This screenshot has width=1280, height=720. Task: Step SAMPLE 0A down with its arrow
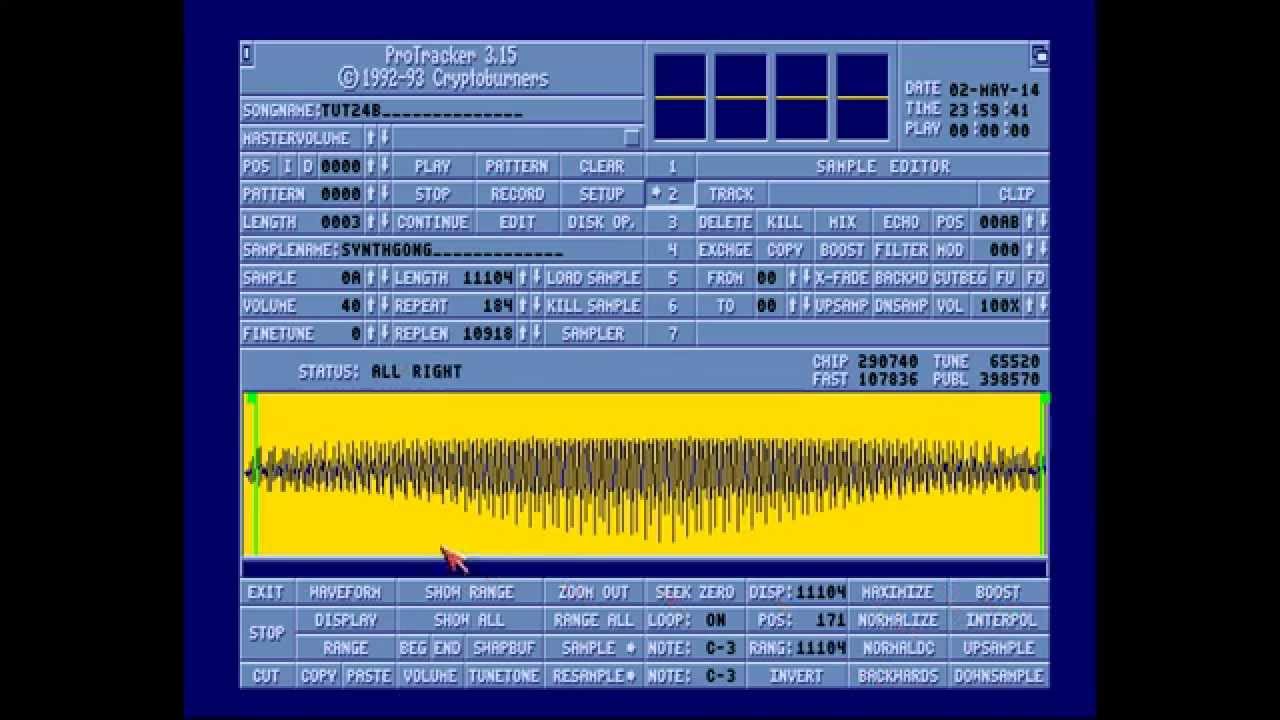click(x=385, y=278)
